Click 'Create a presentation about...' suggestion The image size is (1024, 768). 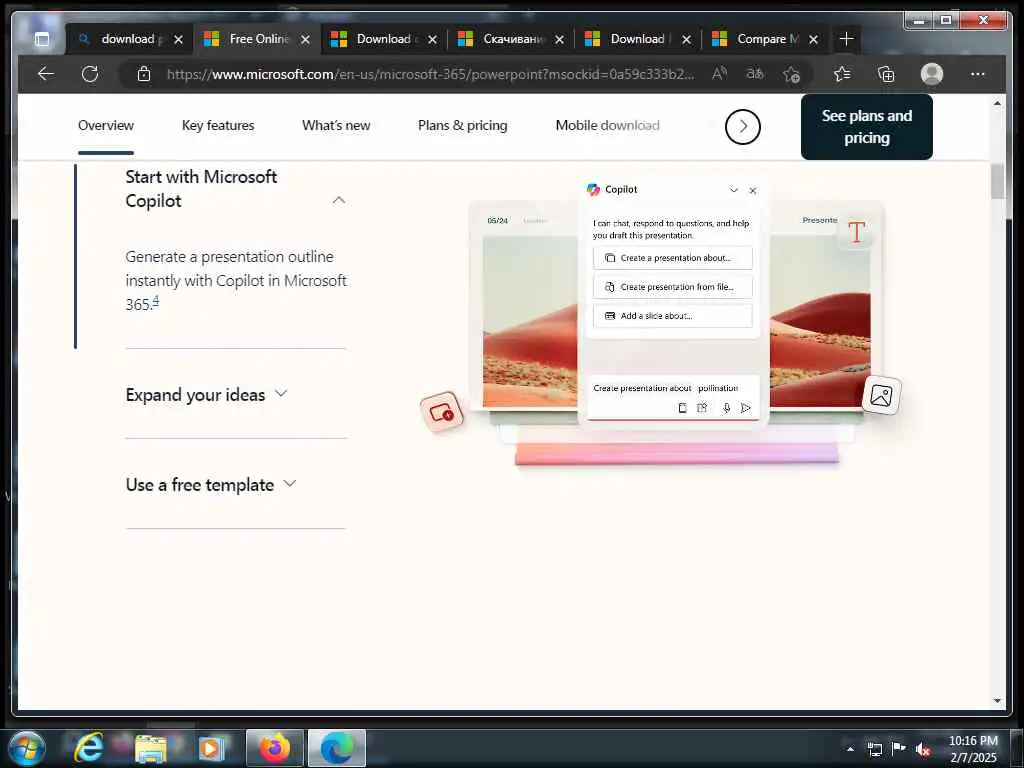[x=673, y=258]
